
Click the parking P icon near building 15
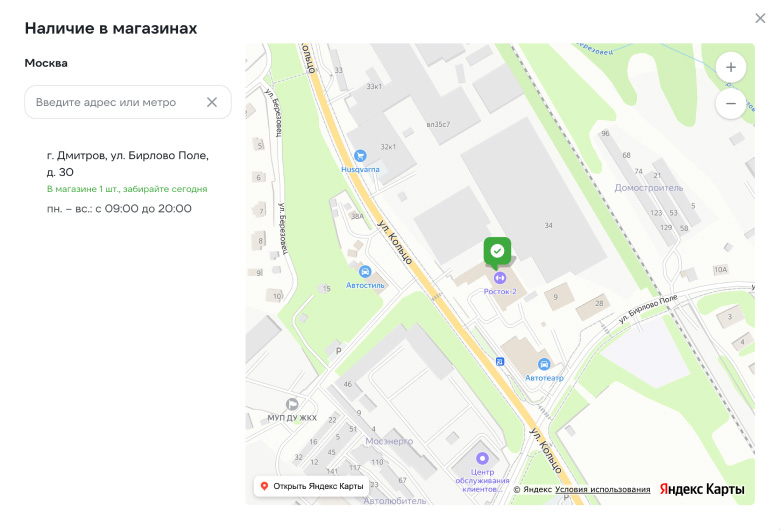click(338, 351)
